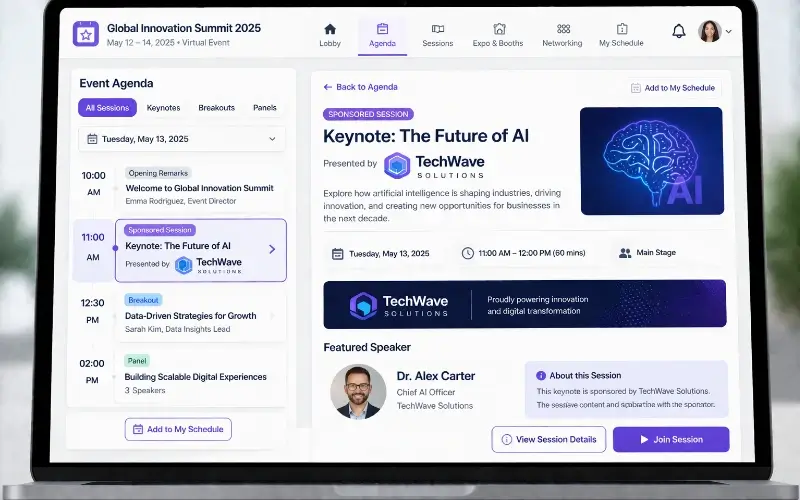Expand the profile menu chevron

[729, 32]
